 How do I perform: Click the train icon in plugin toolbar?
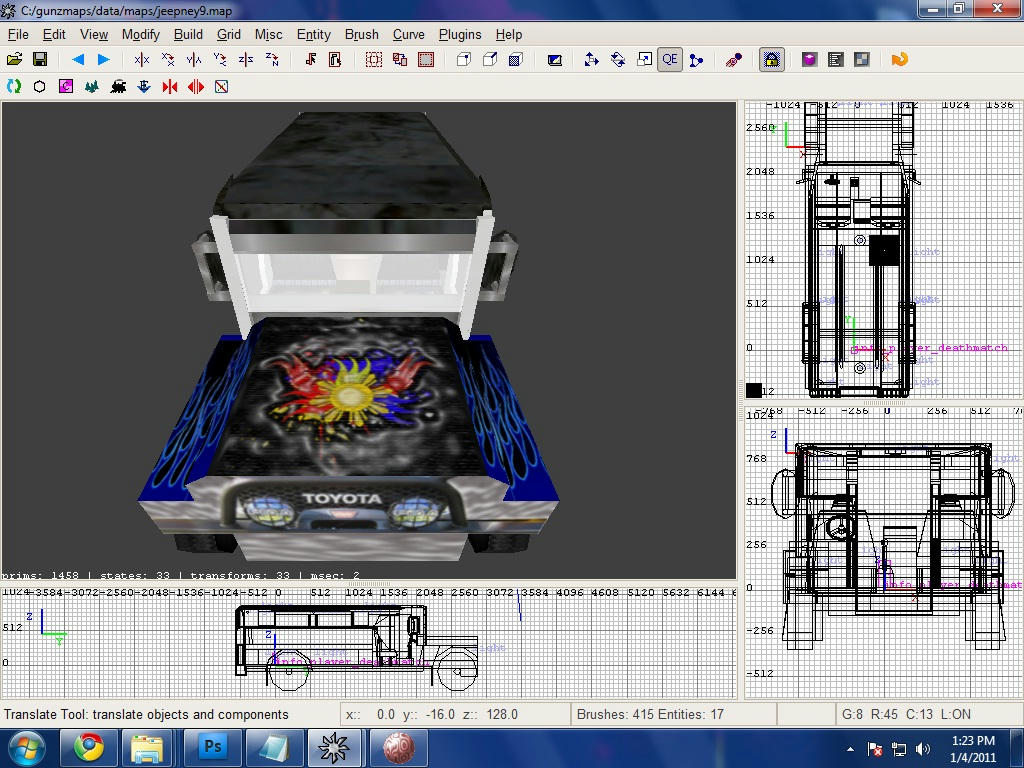point(118,87)
